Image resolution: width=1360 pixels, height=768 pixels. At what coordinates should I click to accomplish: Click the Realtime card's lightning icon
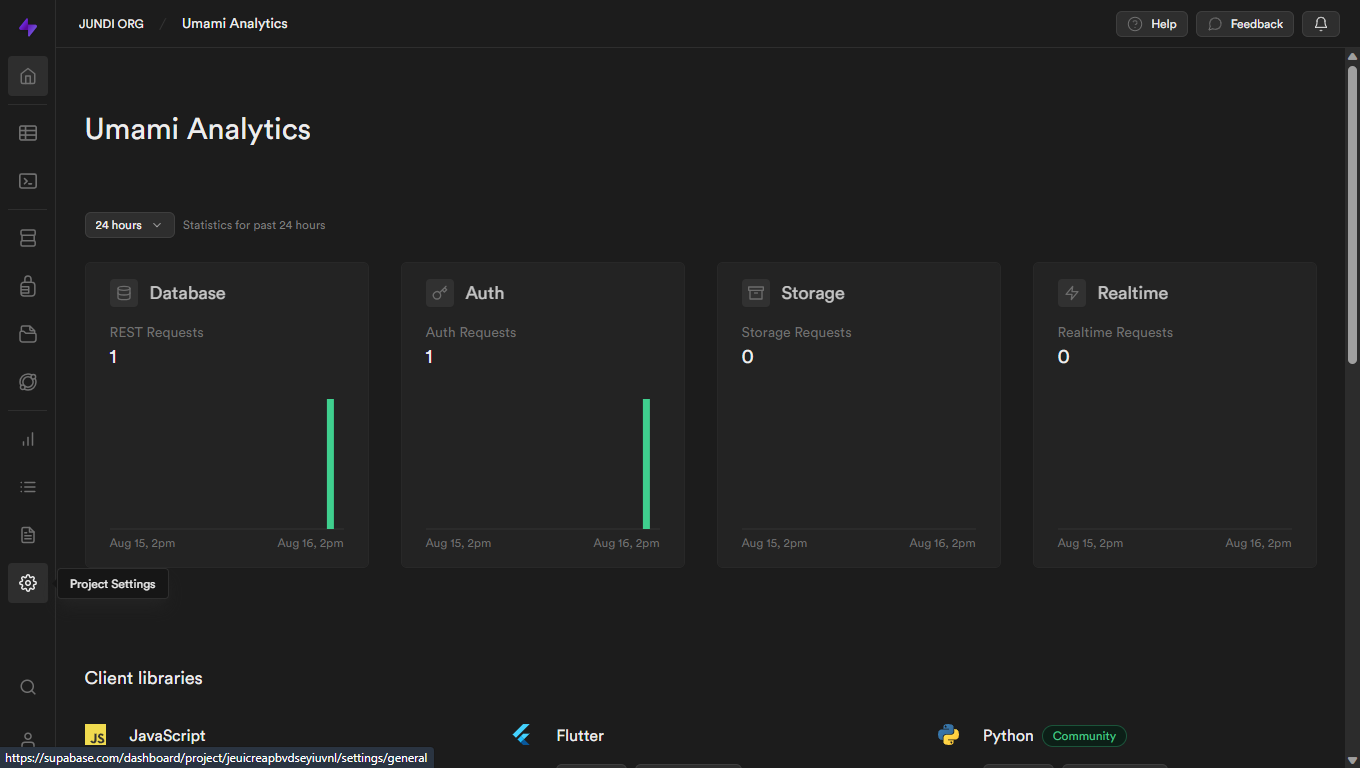coord(1072,293)
